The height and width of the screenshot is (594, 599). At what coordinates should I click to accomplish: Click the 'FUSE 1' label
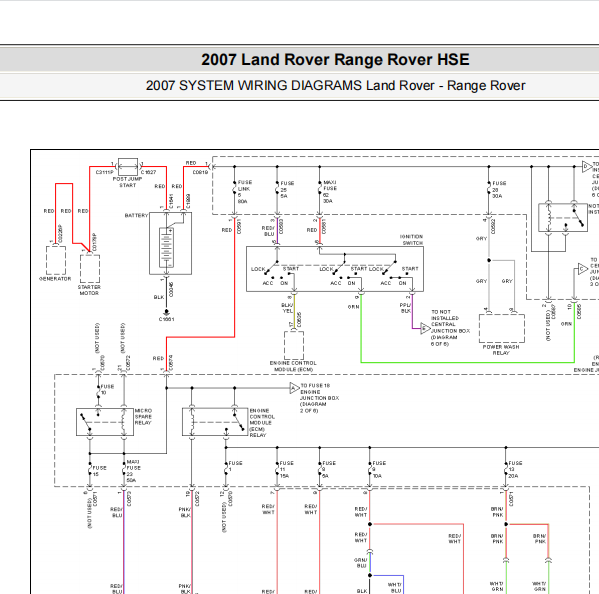[x=235, y=466]
